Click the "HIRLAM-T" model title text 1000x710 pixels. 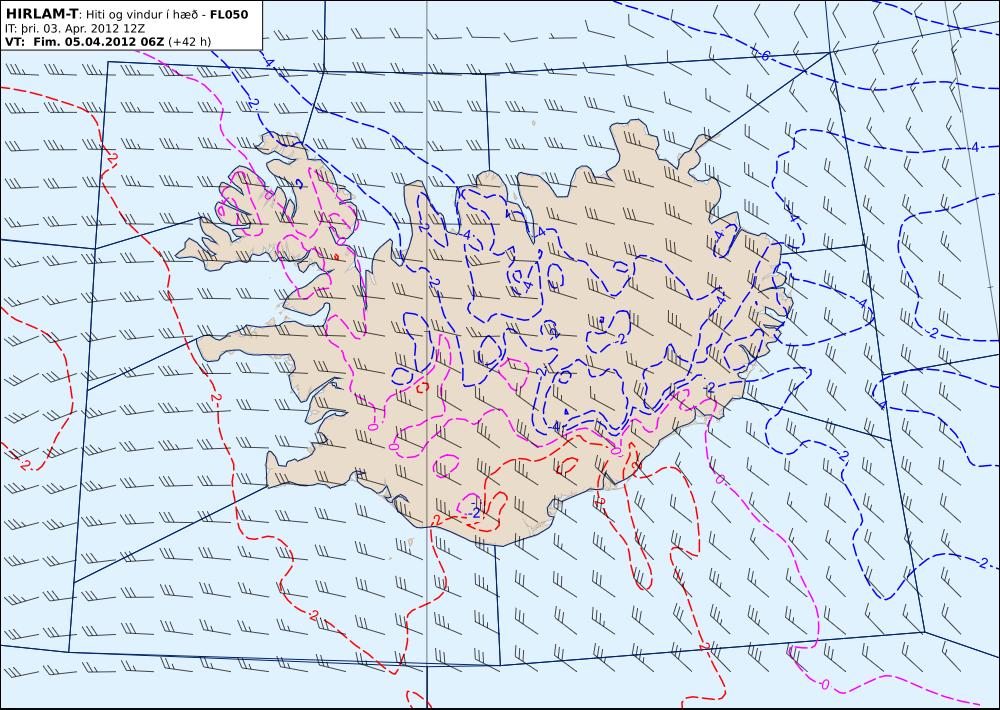pyautogui.click(x=41, y=13)
